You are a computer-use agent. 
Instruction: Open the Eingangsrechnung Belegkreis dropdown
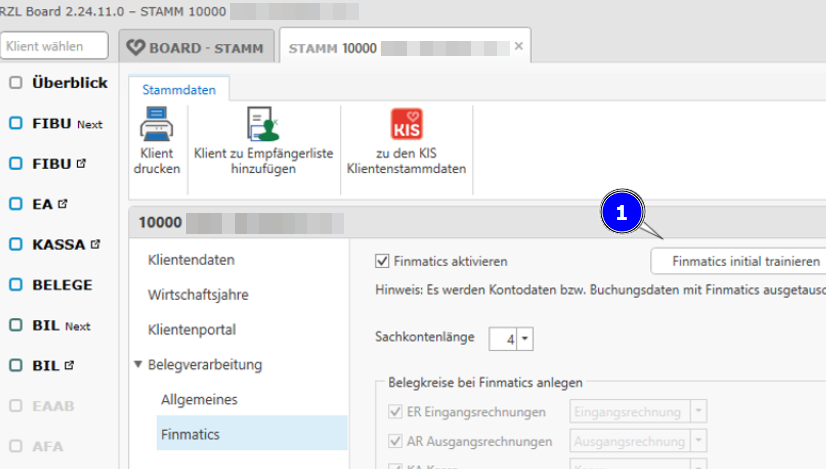tap(699, 412)
